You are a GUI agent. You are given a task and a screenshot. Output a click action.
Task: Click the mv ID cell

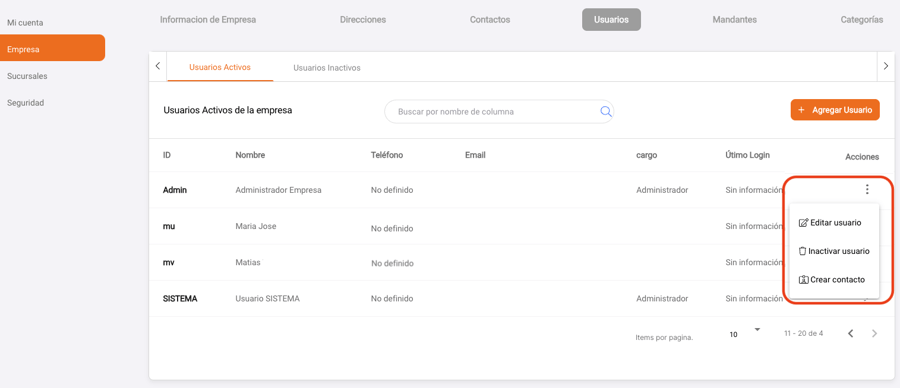(x=169, y=262)
